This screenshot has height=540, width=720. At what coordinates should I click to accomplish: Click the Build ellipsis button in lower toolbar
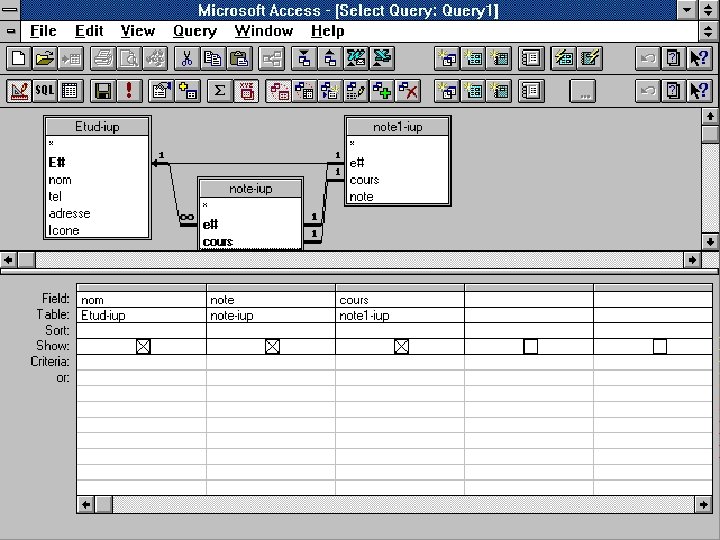point(583,91)
